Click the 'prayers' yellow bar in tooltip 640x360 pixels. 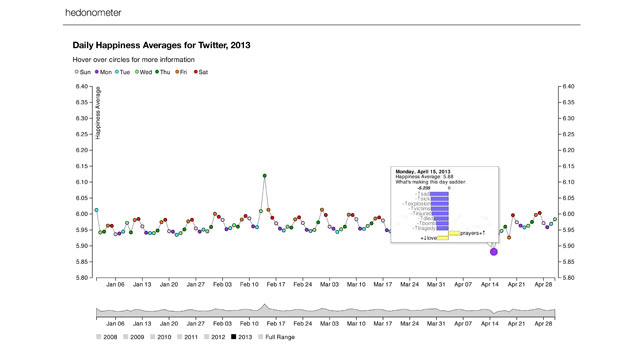click(454, 233)
